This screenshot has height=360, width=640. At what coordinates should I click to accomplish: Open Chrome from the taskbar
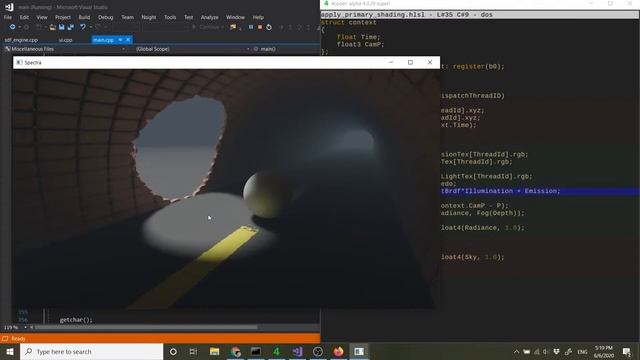click(x=236, y=351)
